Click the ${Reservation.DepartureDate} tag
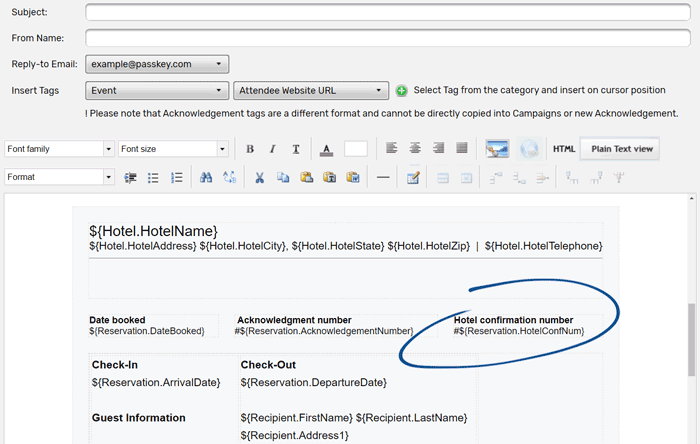 313,382
